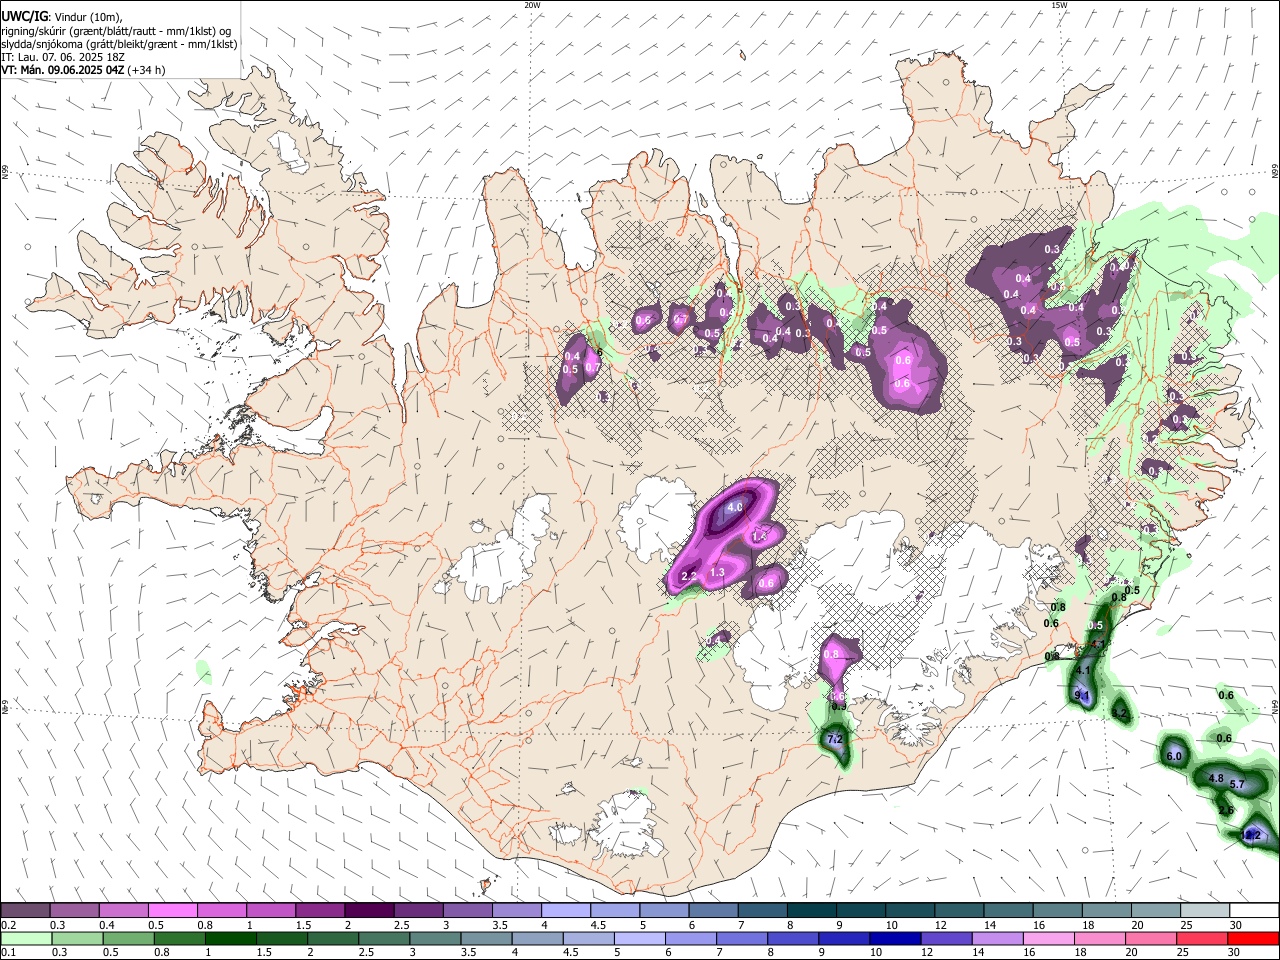Click the 'IT: Lau. 07. 06. 2025 18Z' line
The image size is (1280, 960).
coord(63,57)
